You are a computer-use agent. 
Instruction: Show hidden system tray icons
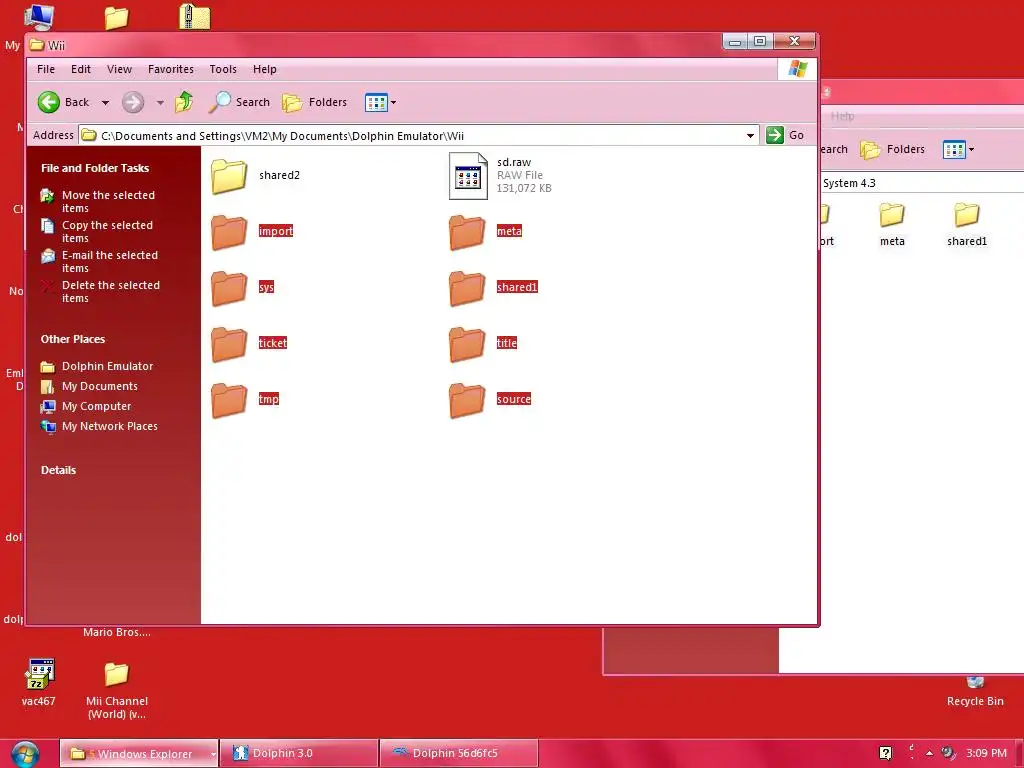coord(929,753)
